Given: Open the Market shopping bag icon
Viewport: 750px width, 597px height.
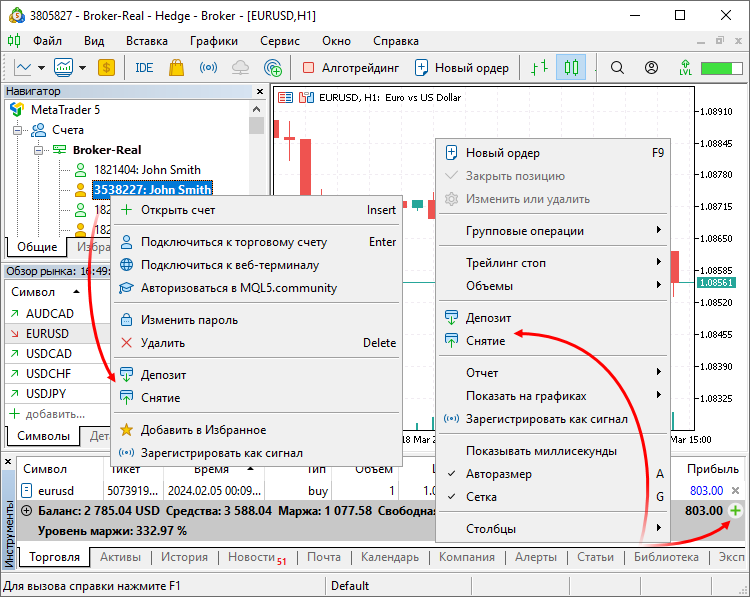Looking at the screenshot, I should point(176,67).
